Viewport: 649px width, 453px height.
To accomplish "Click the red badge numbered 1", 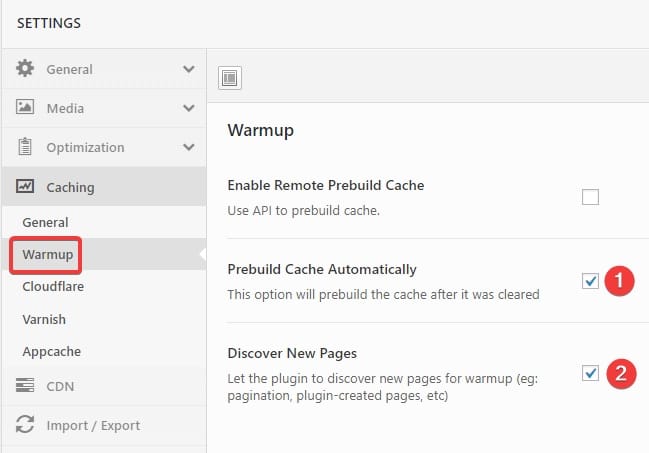I will point(621,281).
